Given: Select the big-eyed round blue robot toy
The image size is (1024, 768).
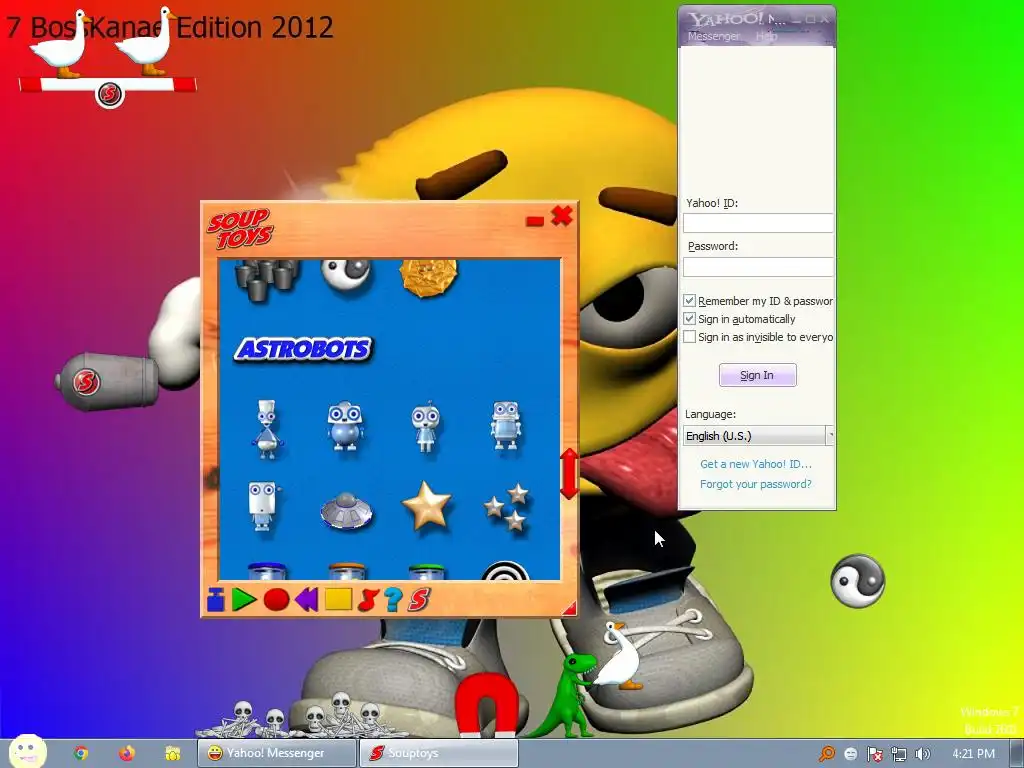Looking at the screenshot, I should click(345, 426).
